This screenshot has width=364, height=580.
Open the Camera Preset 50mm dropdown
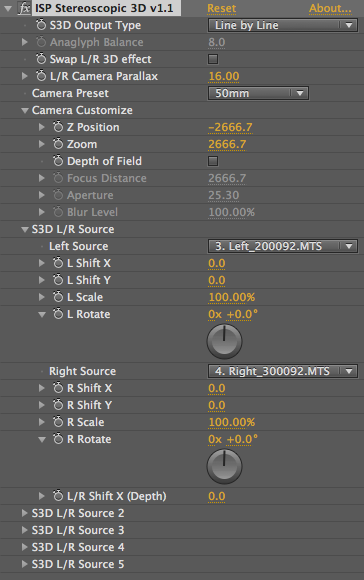click(258, 93)
